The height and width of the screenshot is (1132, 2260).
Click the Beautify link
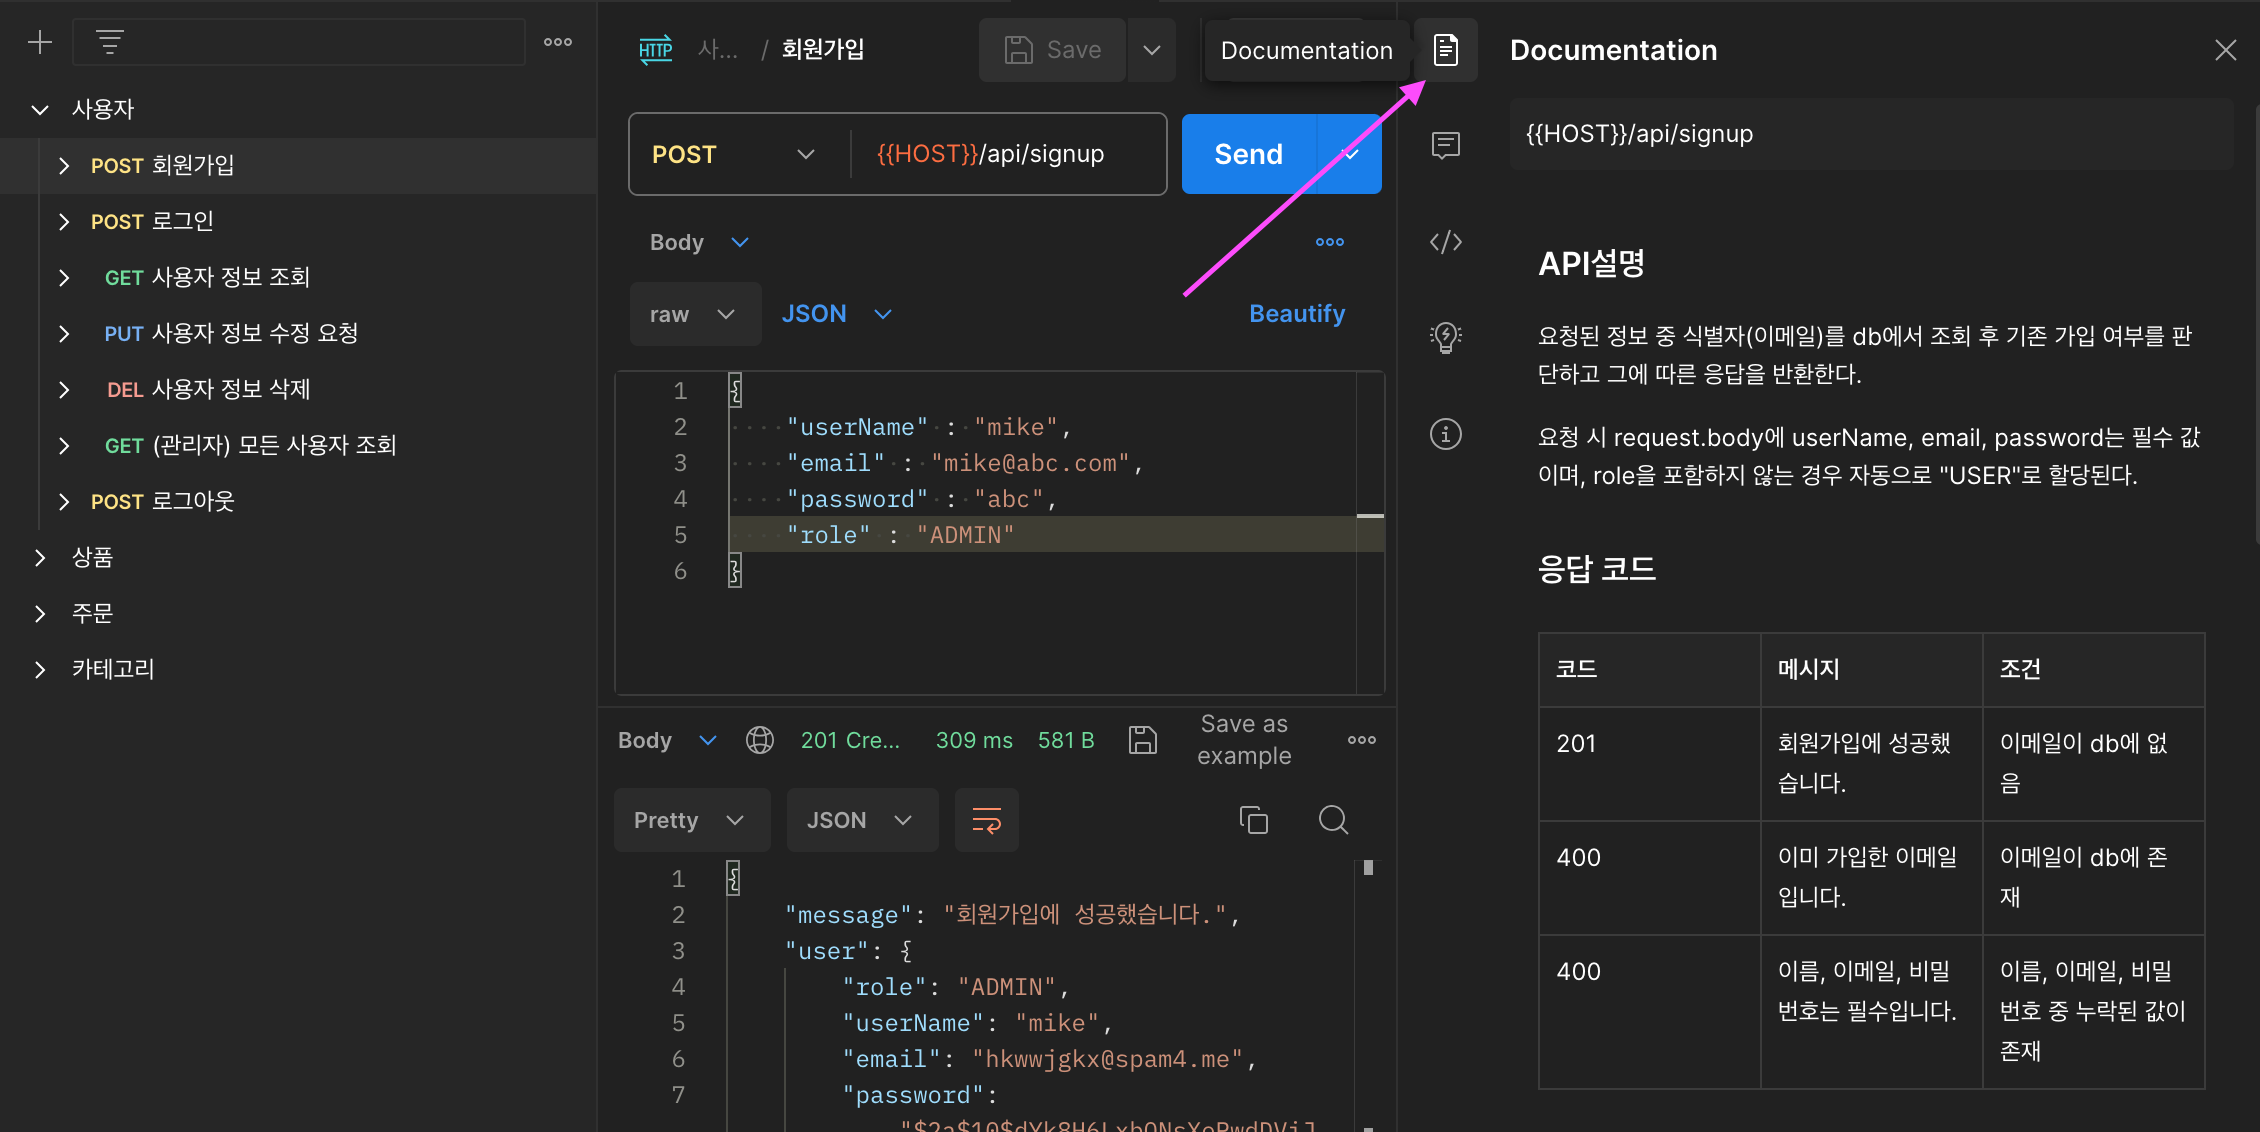[x=1297, y=314]
